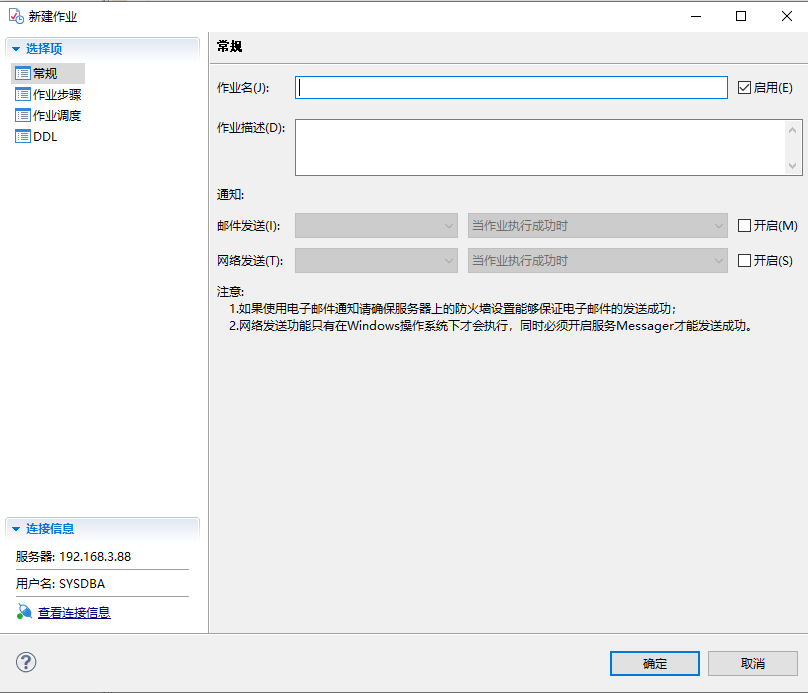The image size is (808, 693).
Task: Collapse the 选择项 section
Action: coord(16,49)
